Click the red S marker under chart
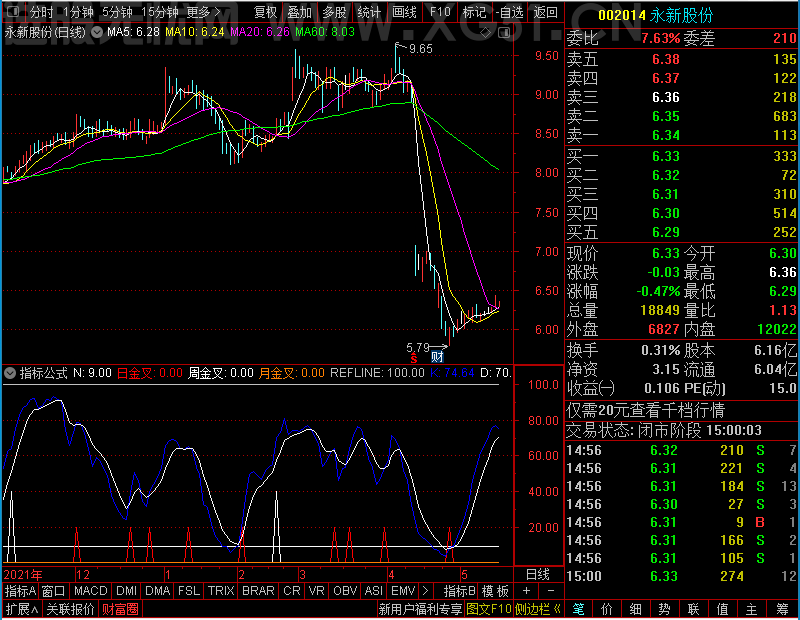 413,358
